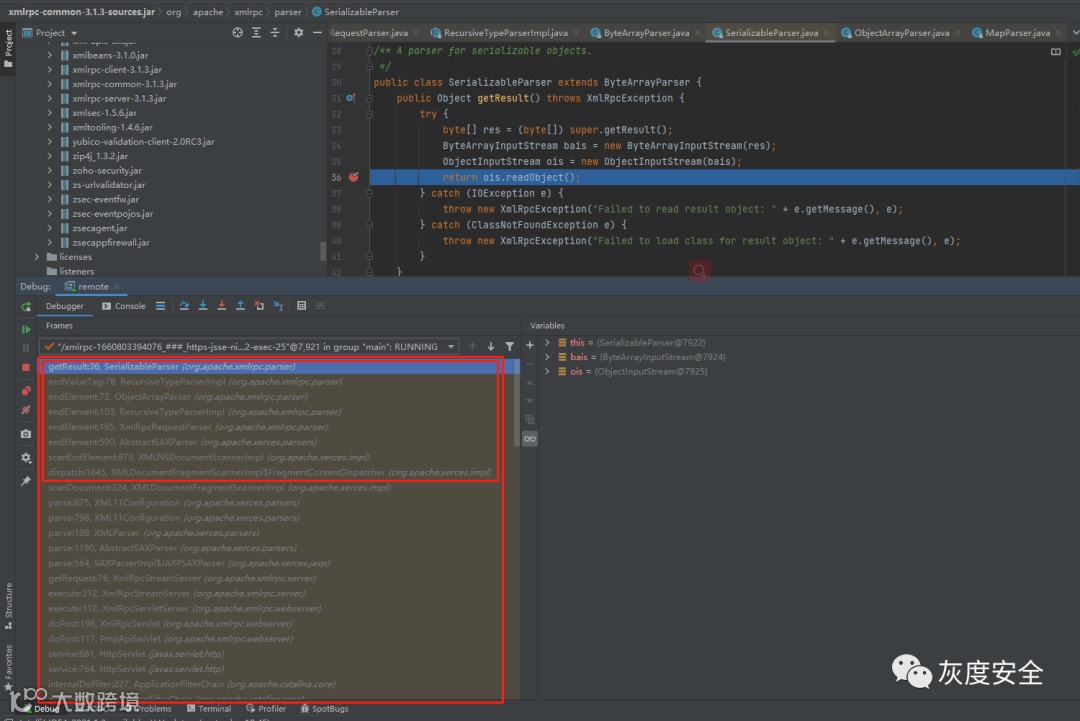1080x721 pixels.
Task: Open Evaluate Expression calculator
Action: click(x=301, y=306)
